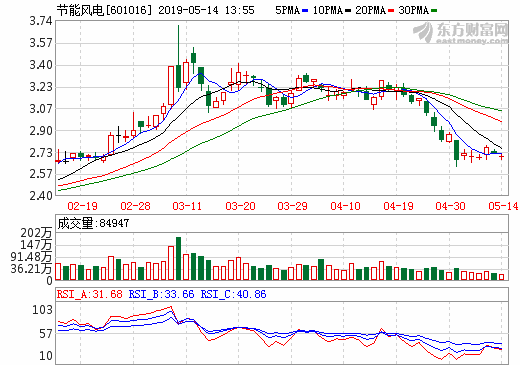Click the RSI_C:40.86 indicator label
The width and height of the screenshot is (520, 365).
pyautogui.click(x=233, y=294)
